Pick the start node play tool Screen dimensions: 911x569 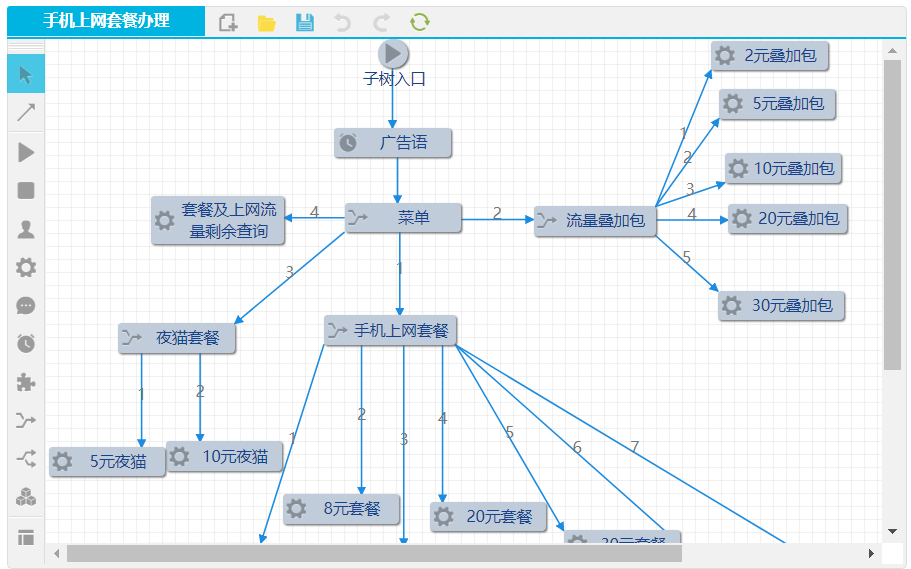pyautogui.click(x=26, y=152)
